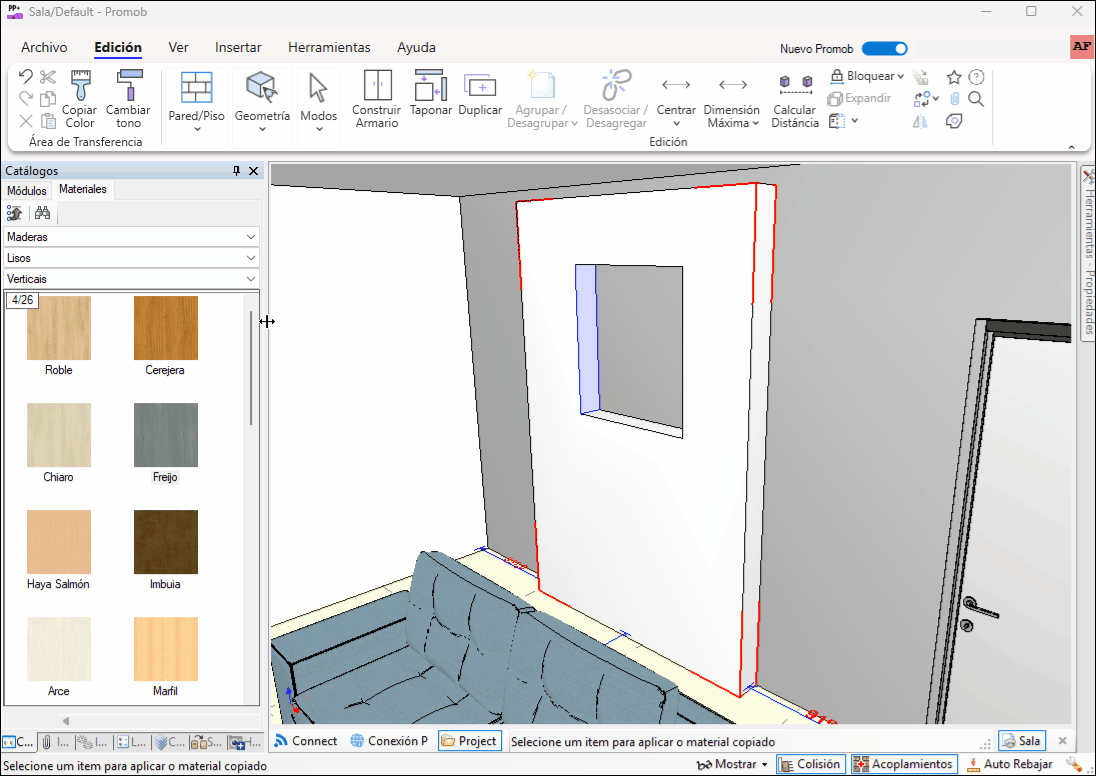Open Calcular Distância tool
Screen dimensions: 1096x776
pyautogui.click(x=795, y=98)
